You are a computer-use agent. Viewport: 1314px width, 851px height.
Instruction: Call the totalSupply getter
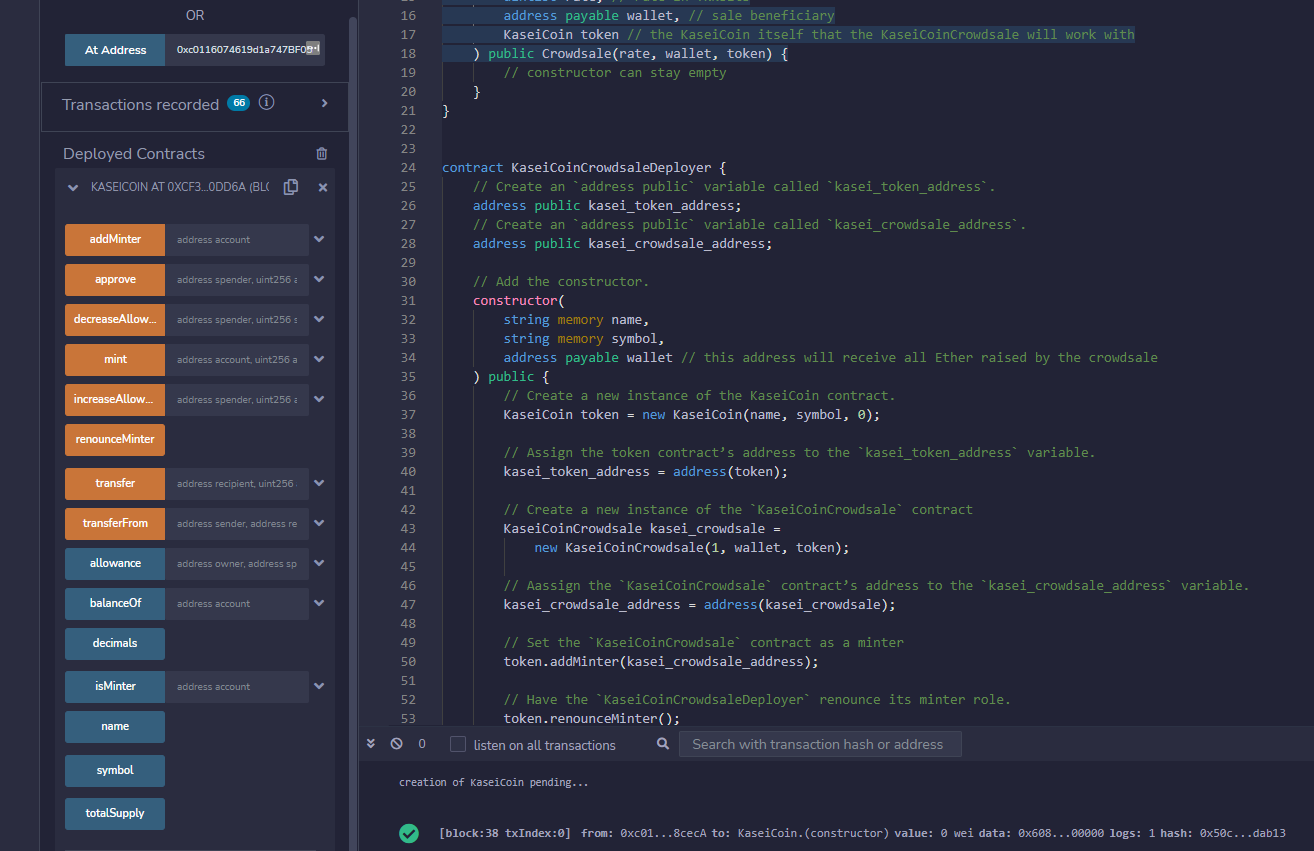click(115, 813)
